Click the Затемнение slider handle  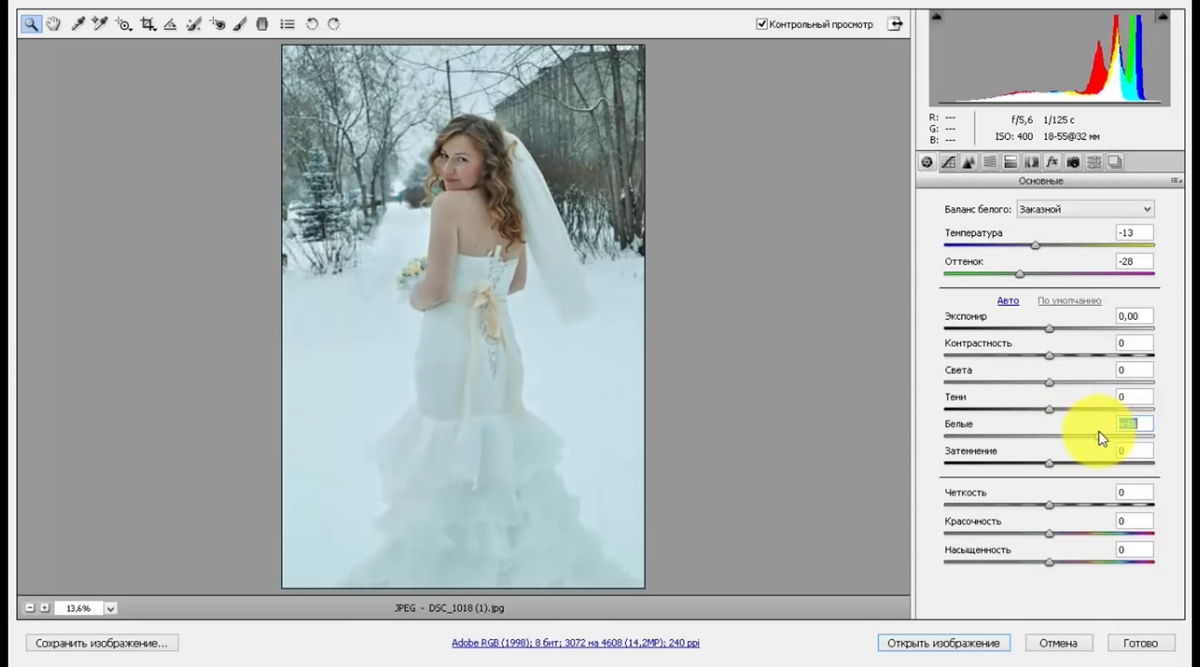pyautogui.click(x=1049, y=463)
